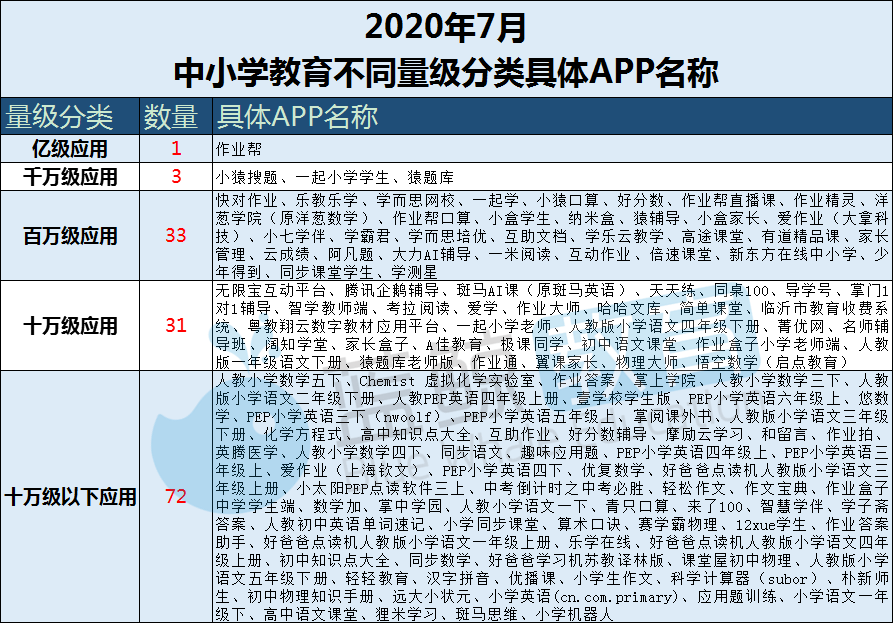893x623 pixels.
Task: Select the "百万级应用" row label
Action: (x=70, y=236)
